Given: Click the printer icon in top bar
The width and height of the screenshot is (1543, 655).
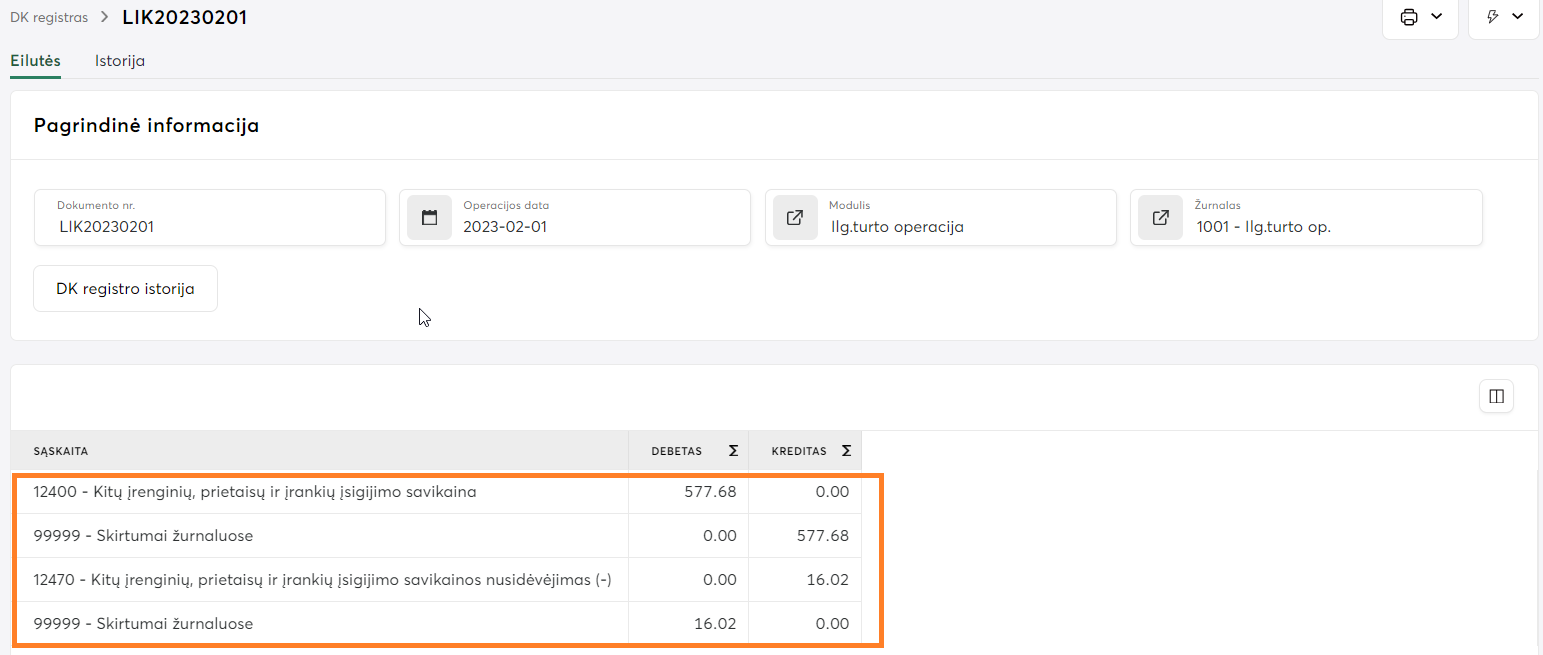Looking at the screenshot, I should [x=1409, y=17].
